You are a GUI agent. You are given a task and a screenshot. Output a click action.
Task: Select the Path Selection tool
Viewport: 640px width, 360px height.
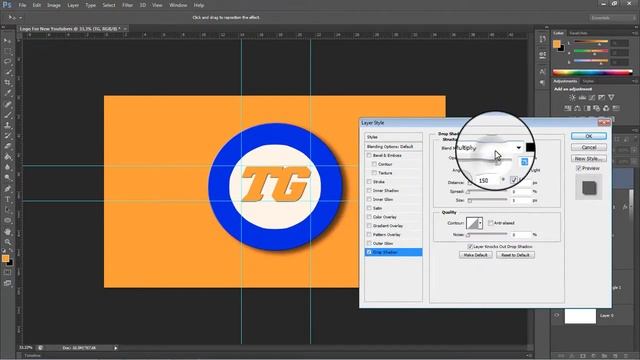point(7,210)
